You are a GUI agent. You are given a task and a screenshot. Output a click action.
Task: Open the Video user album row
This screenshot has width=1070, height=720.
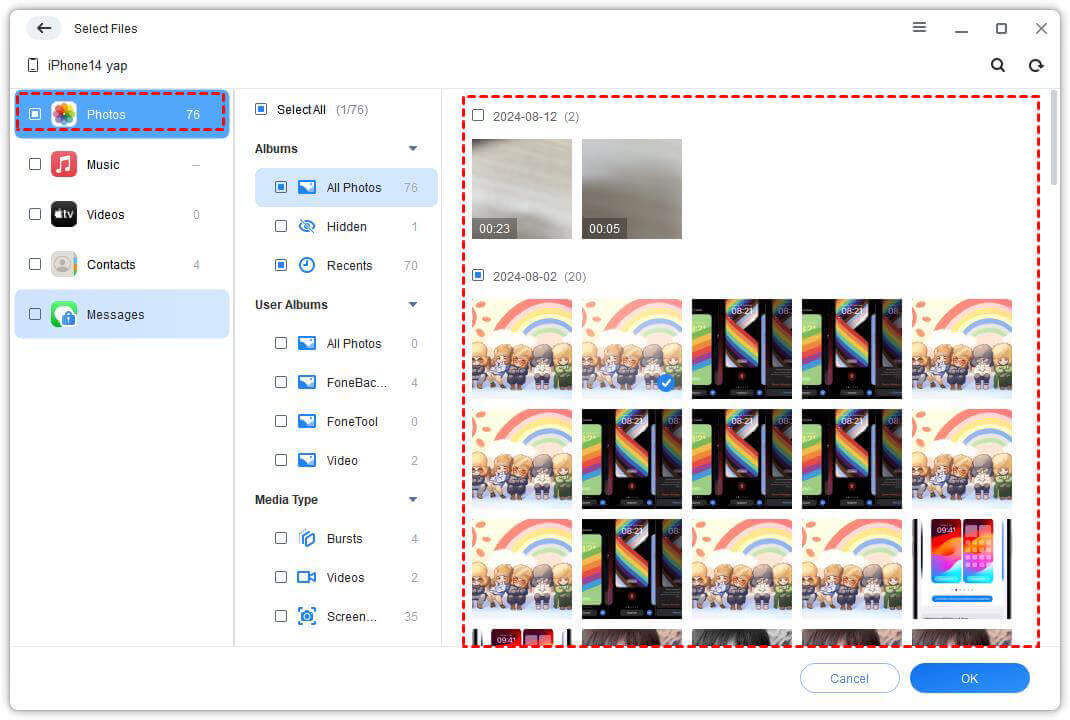346,460
